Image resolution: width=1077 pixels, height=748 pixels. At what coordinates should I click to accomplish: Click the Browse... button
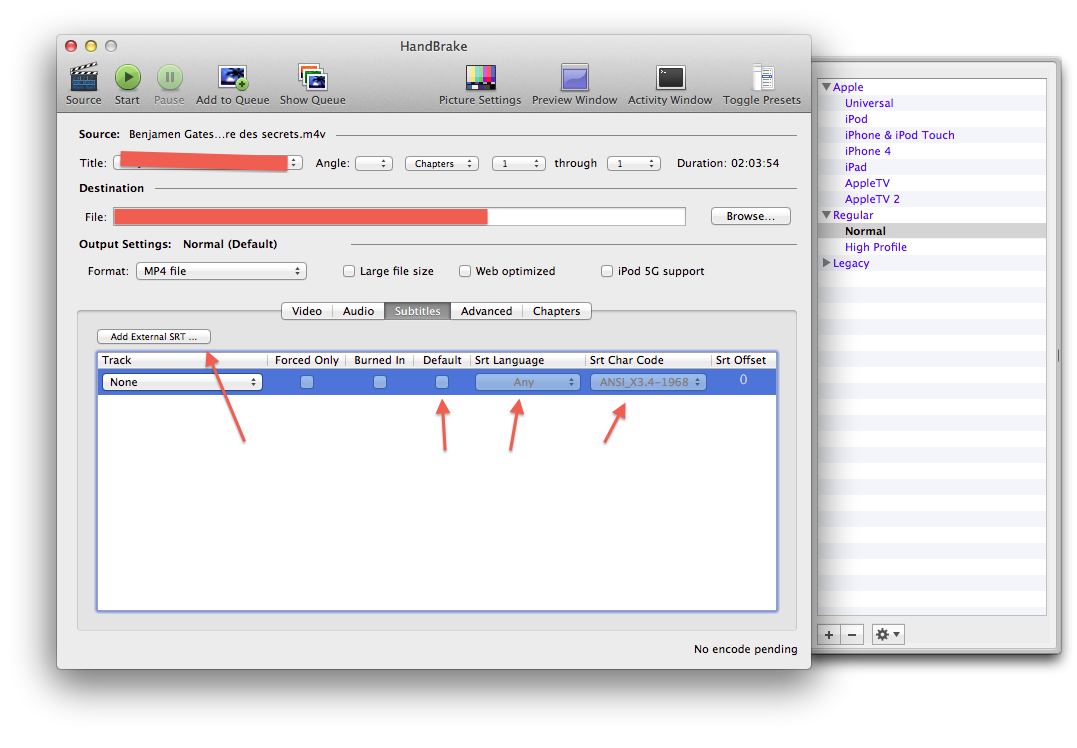pyautogui.click(x=751, y=216)
